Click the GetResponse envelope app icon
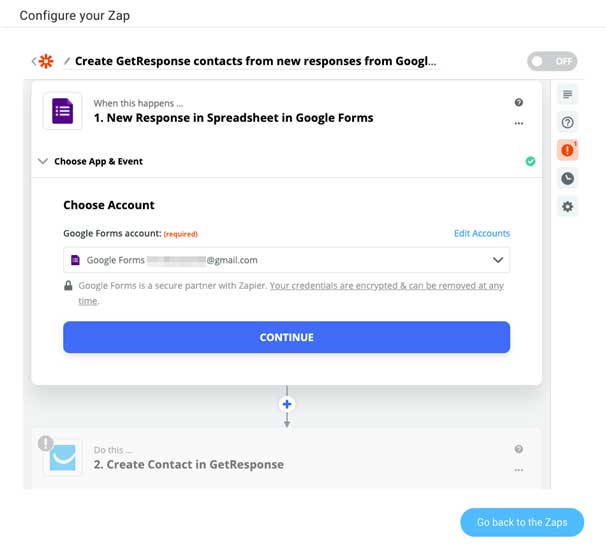 coord(63,457)
